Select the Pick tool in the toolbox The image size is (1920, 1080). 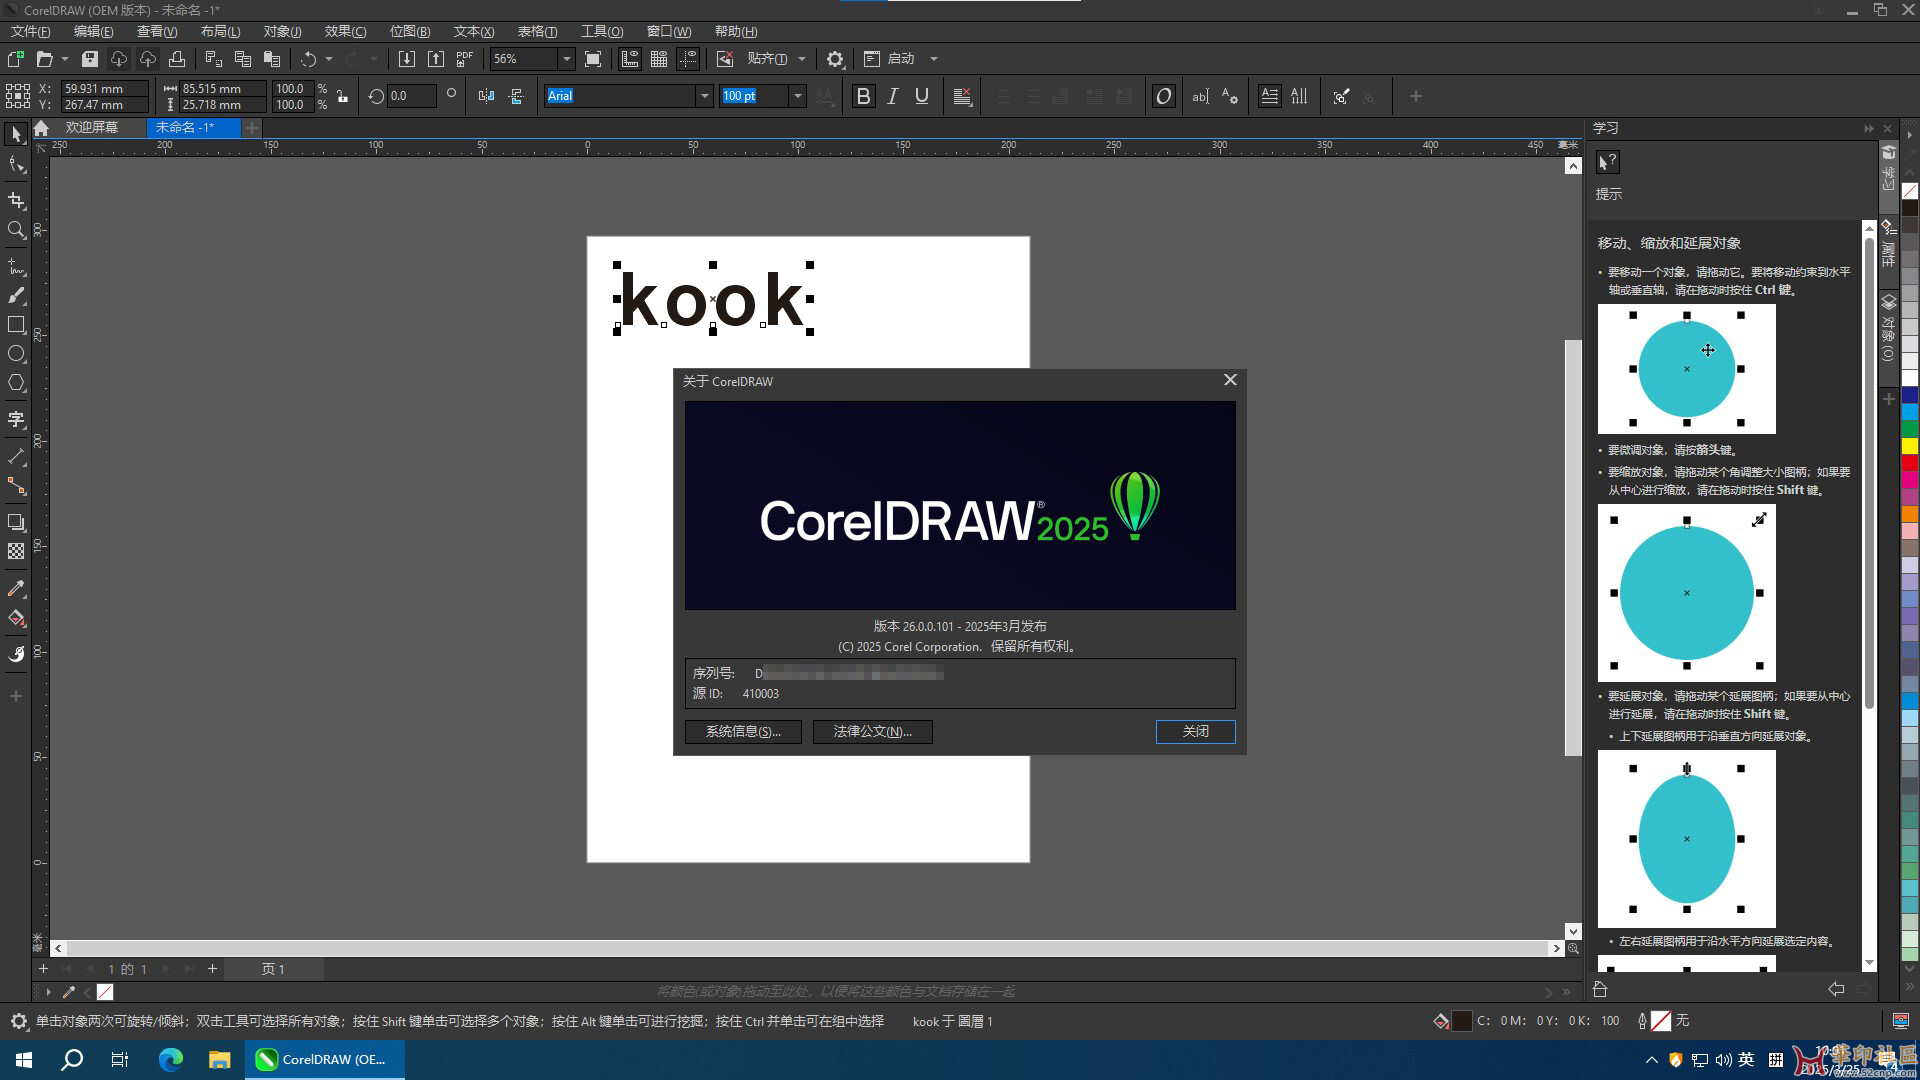click(16, 134)
